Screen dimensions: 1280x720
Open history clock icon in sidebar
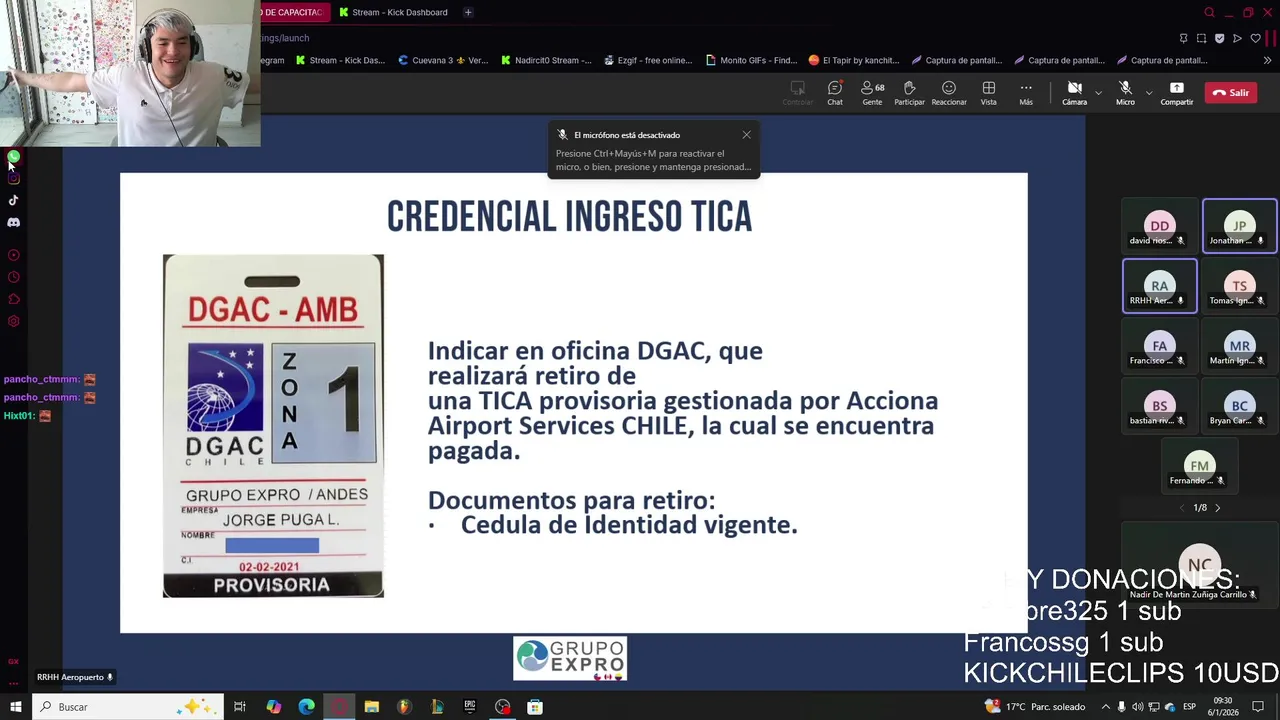14,277
